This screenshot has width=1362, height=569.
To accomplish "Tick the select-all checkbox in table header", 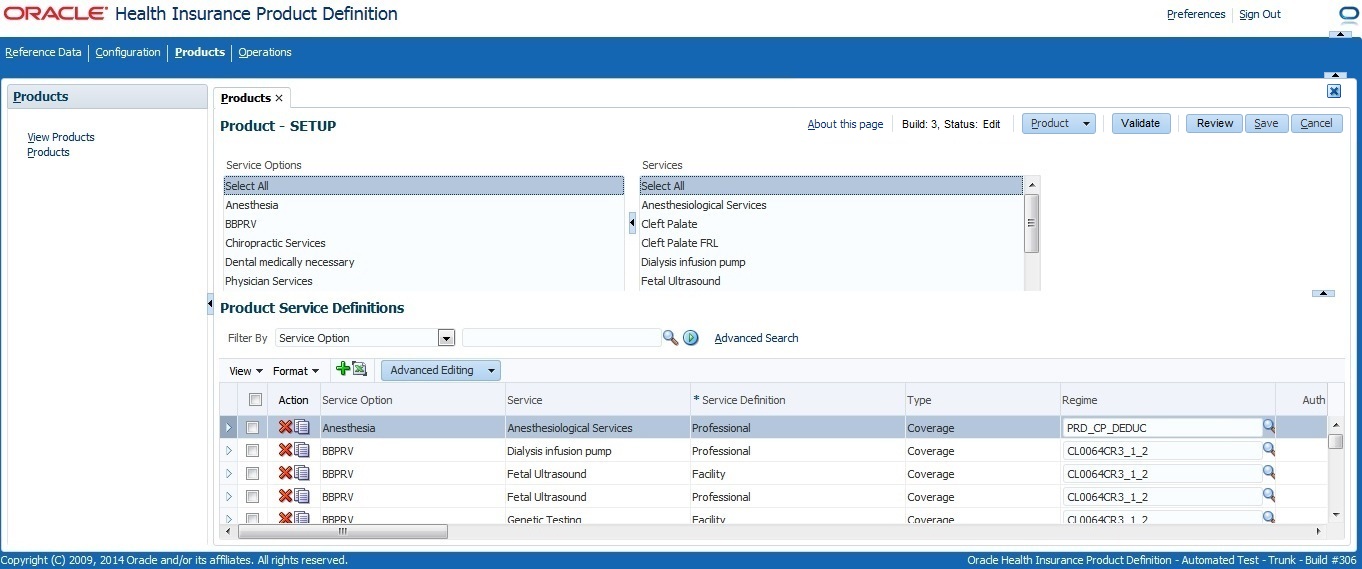I will [x=255, y=399].
